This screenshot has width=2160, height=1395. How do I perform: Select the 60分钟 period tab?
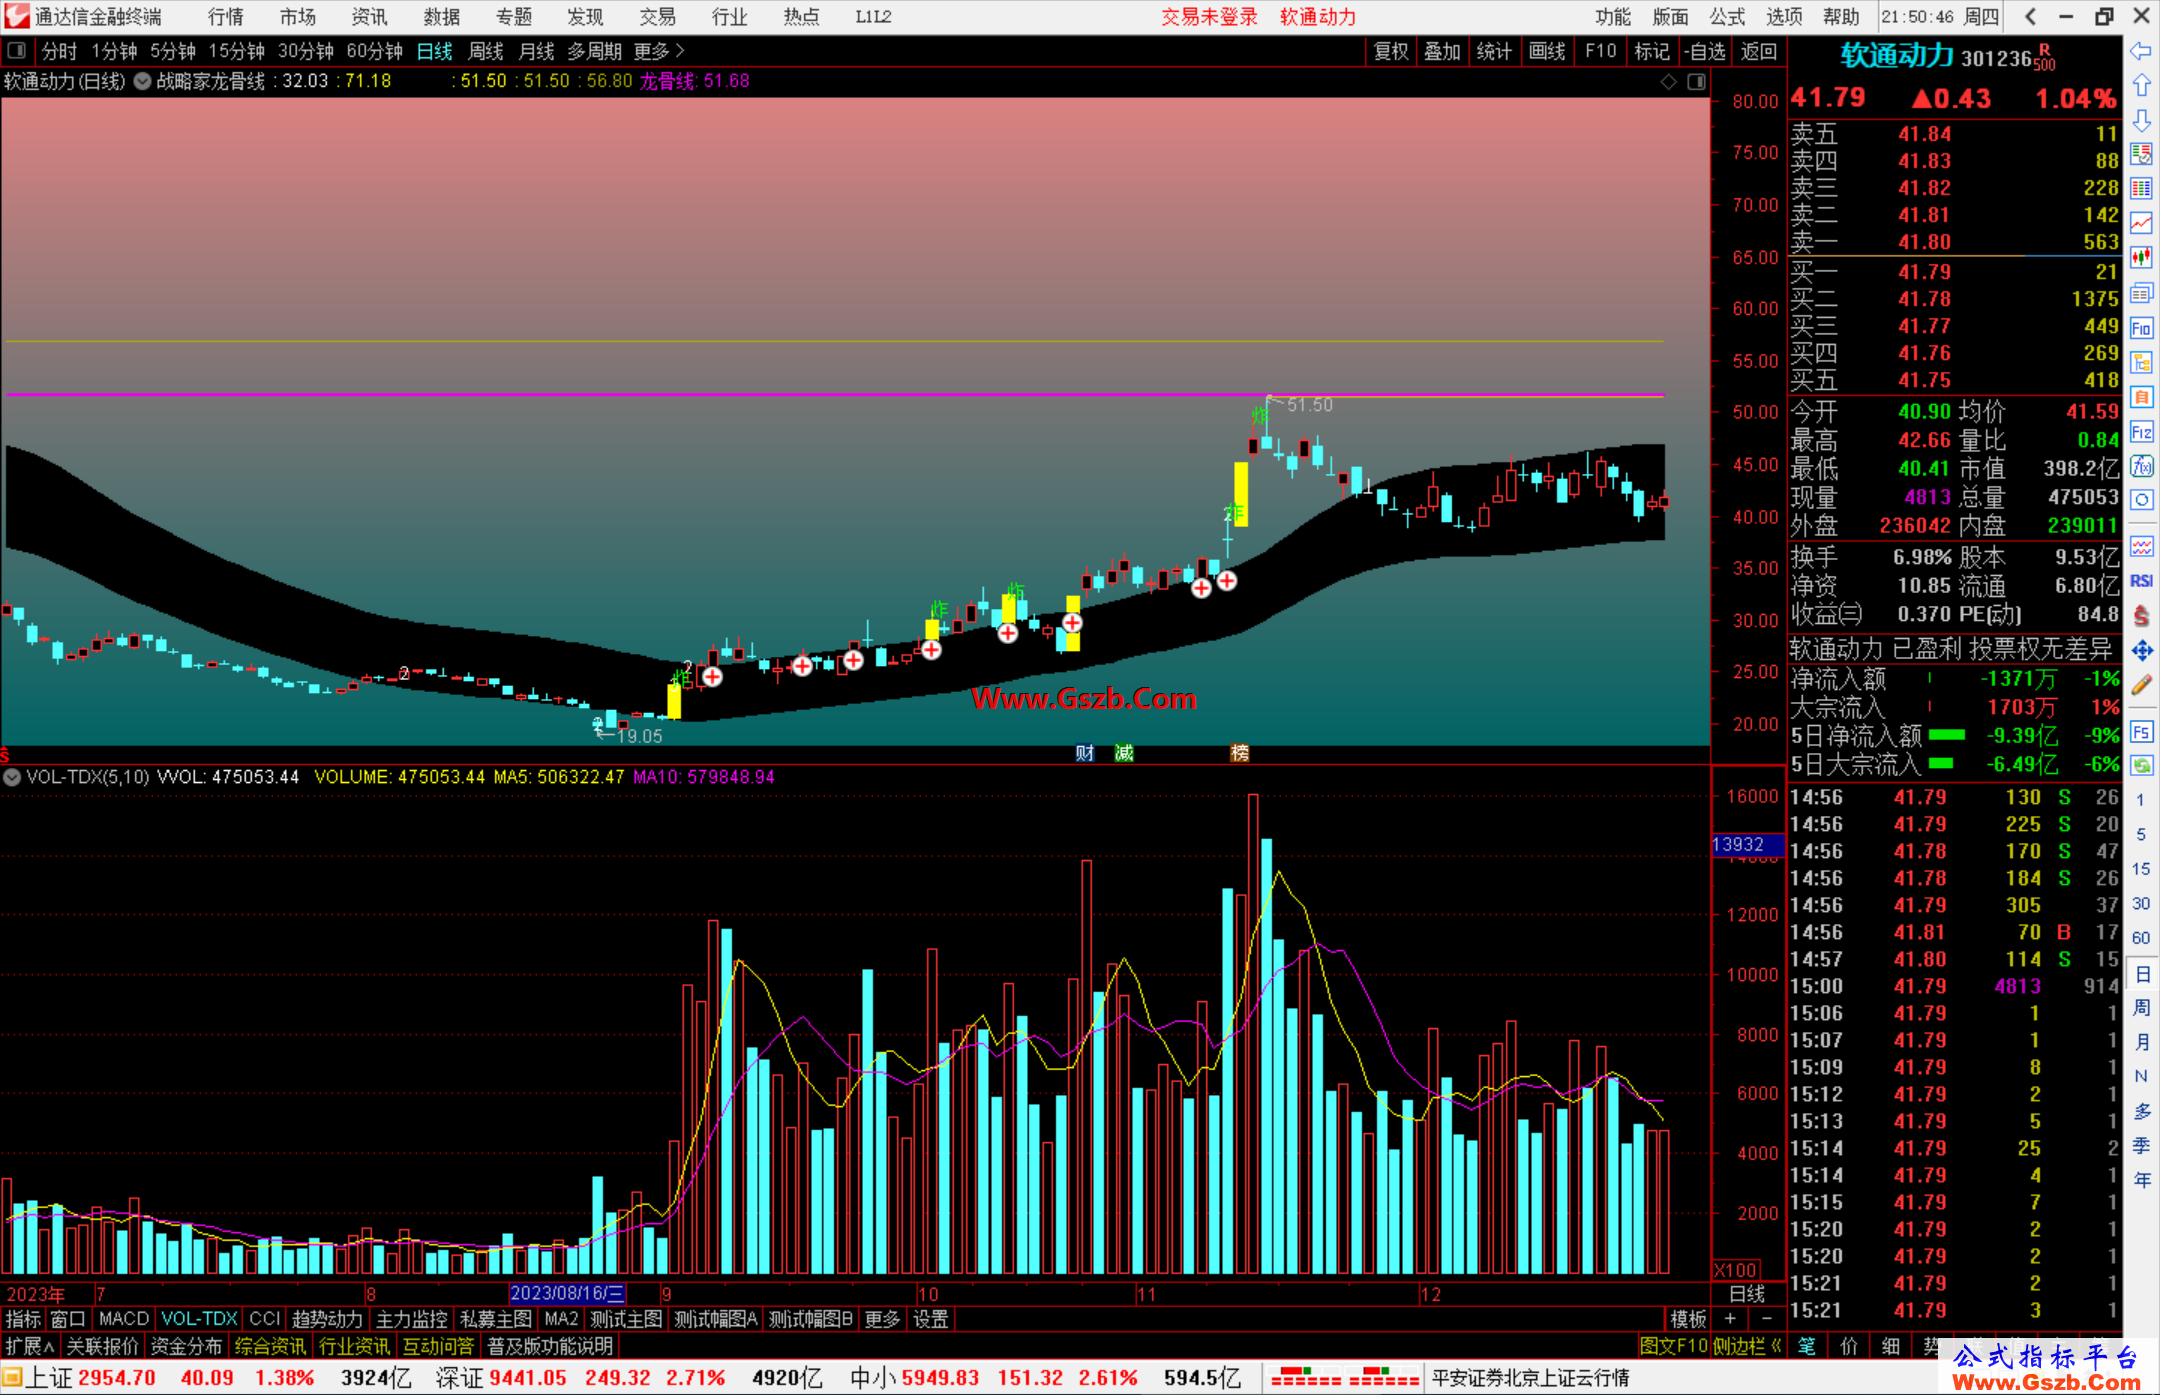coord(374,51)
